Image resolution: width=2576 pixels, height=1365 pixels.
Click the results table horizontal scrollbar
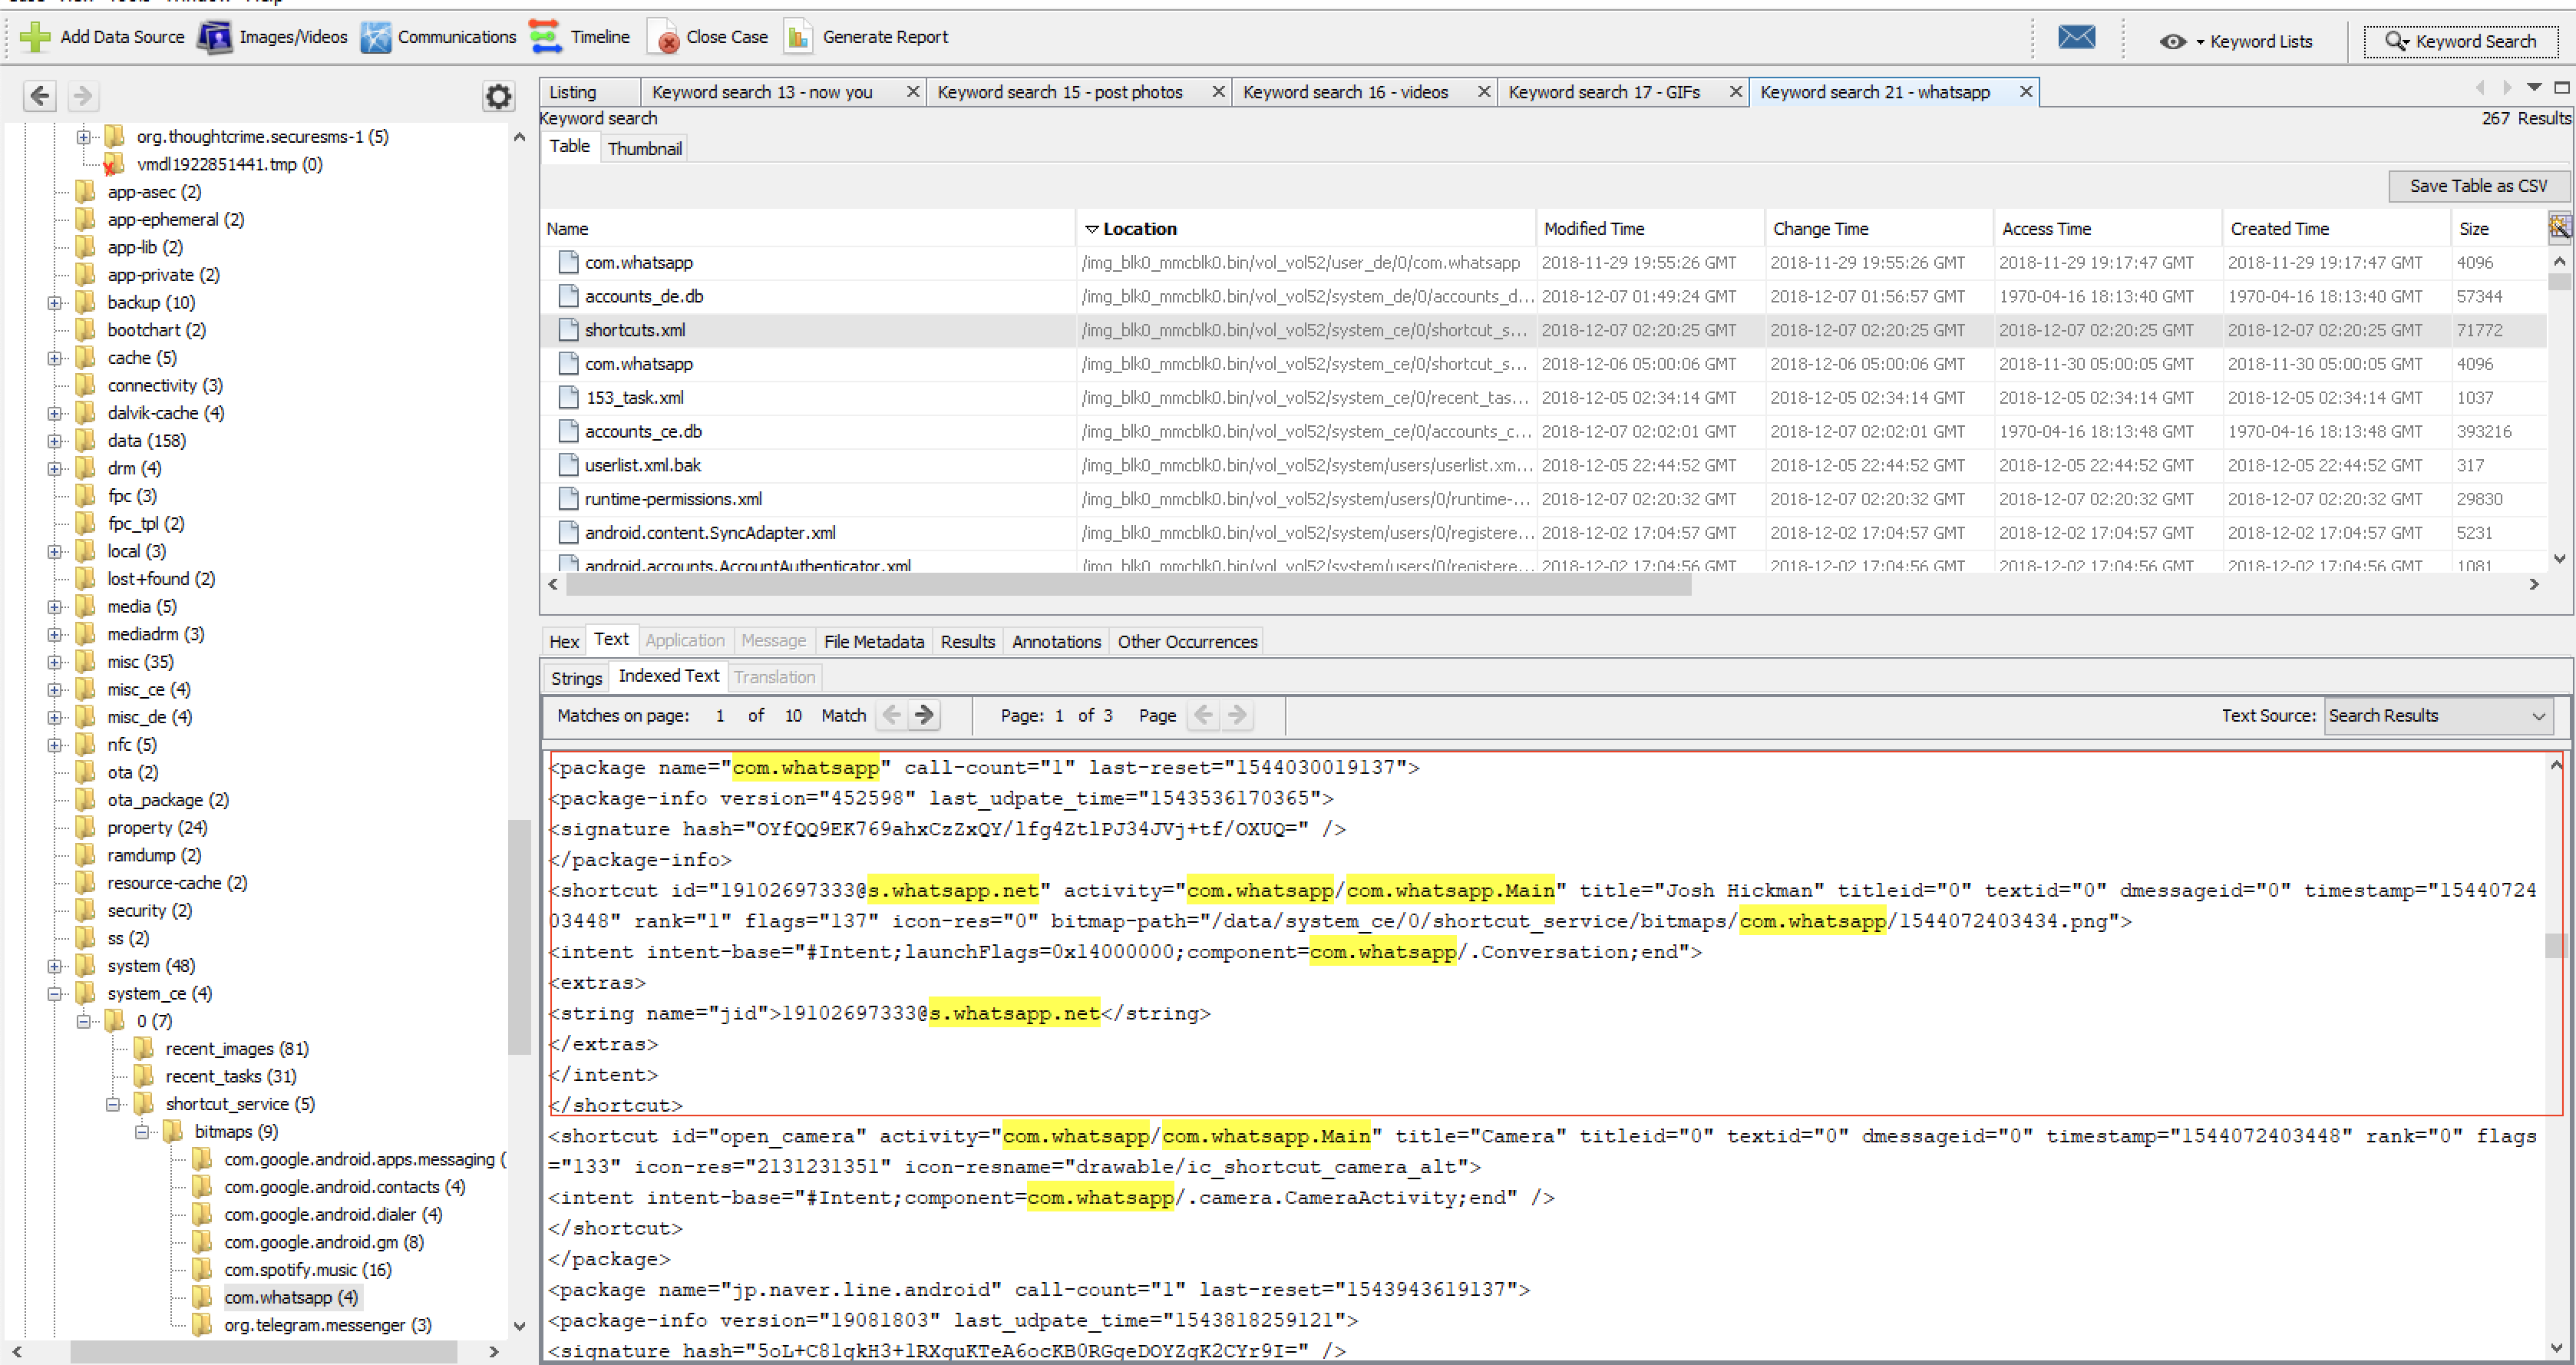pos(1128,584)
